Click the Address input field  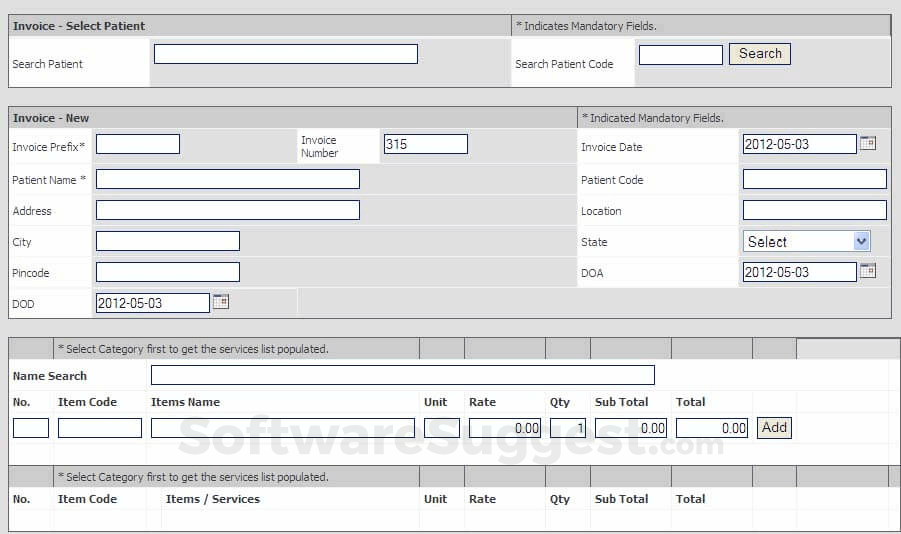227,210
